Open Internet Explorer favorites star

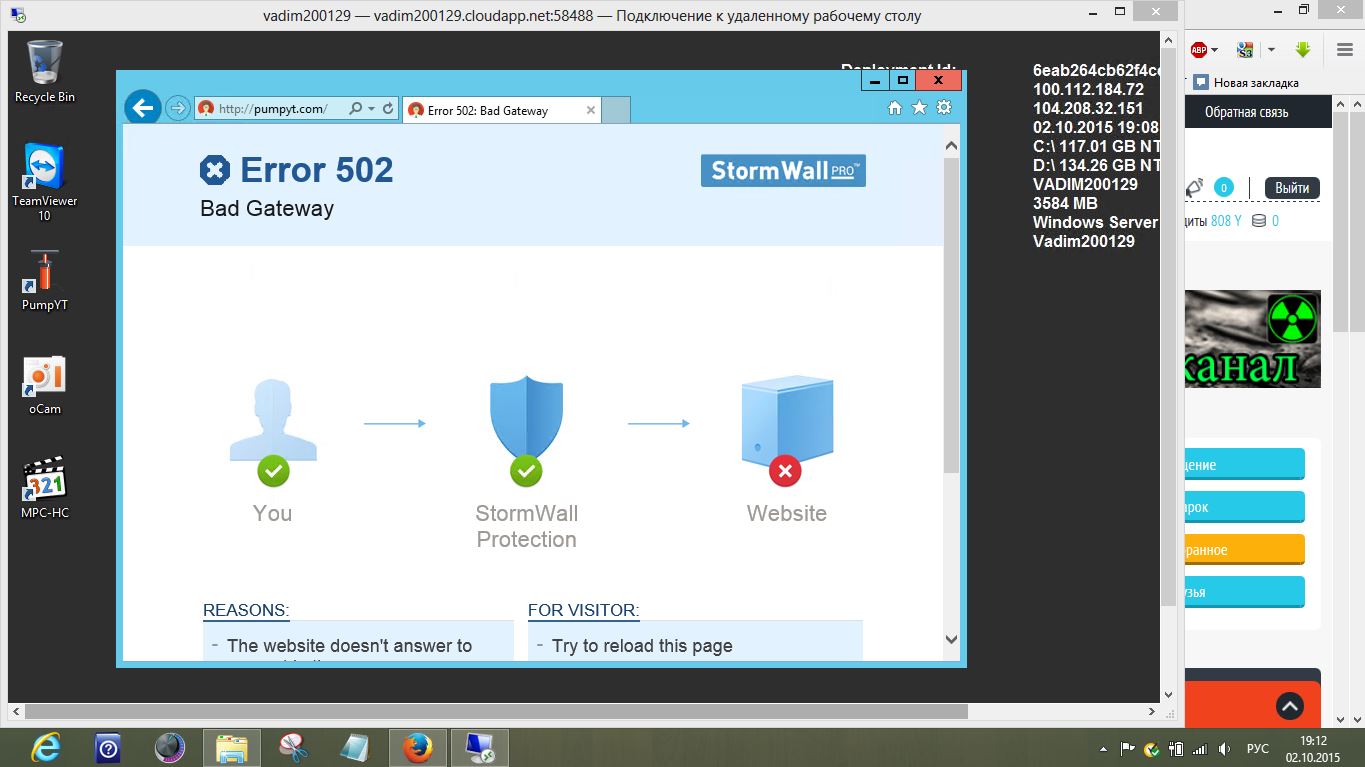[x=919, y=108]
